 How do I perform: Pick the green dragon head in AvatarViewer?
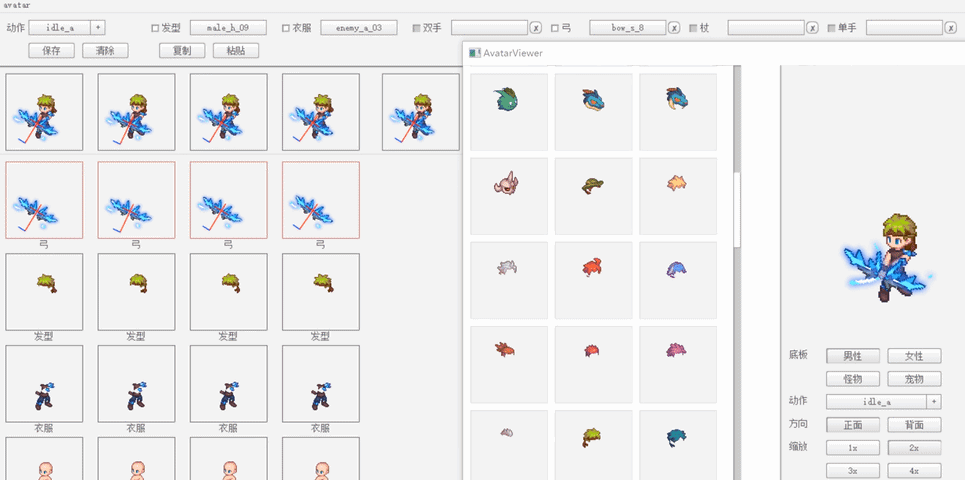click(509, 112)
